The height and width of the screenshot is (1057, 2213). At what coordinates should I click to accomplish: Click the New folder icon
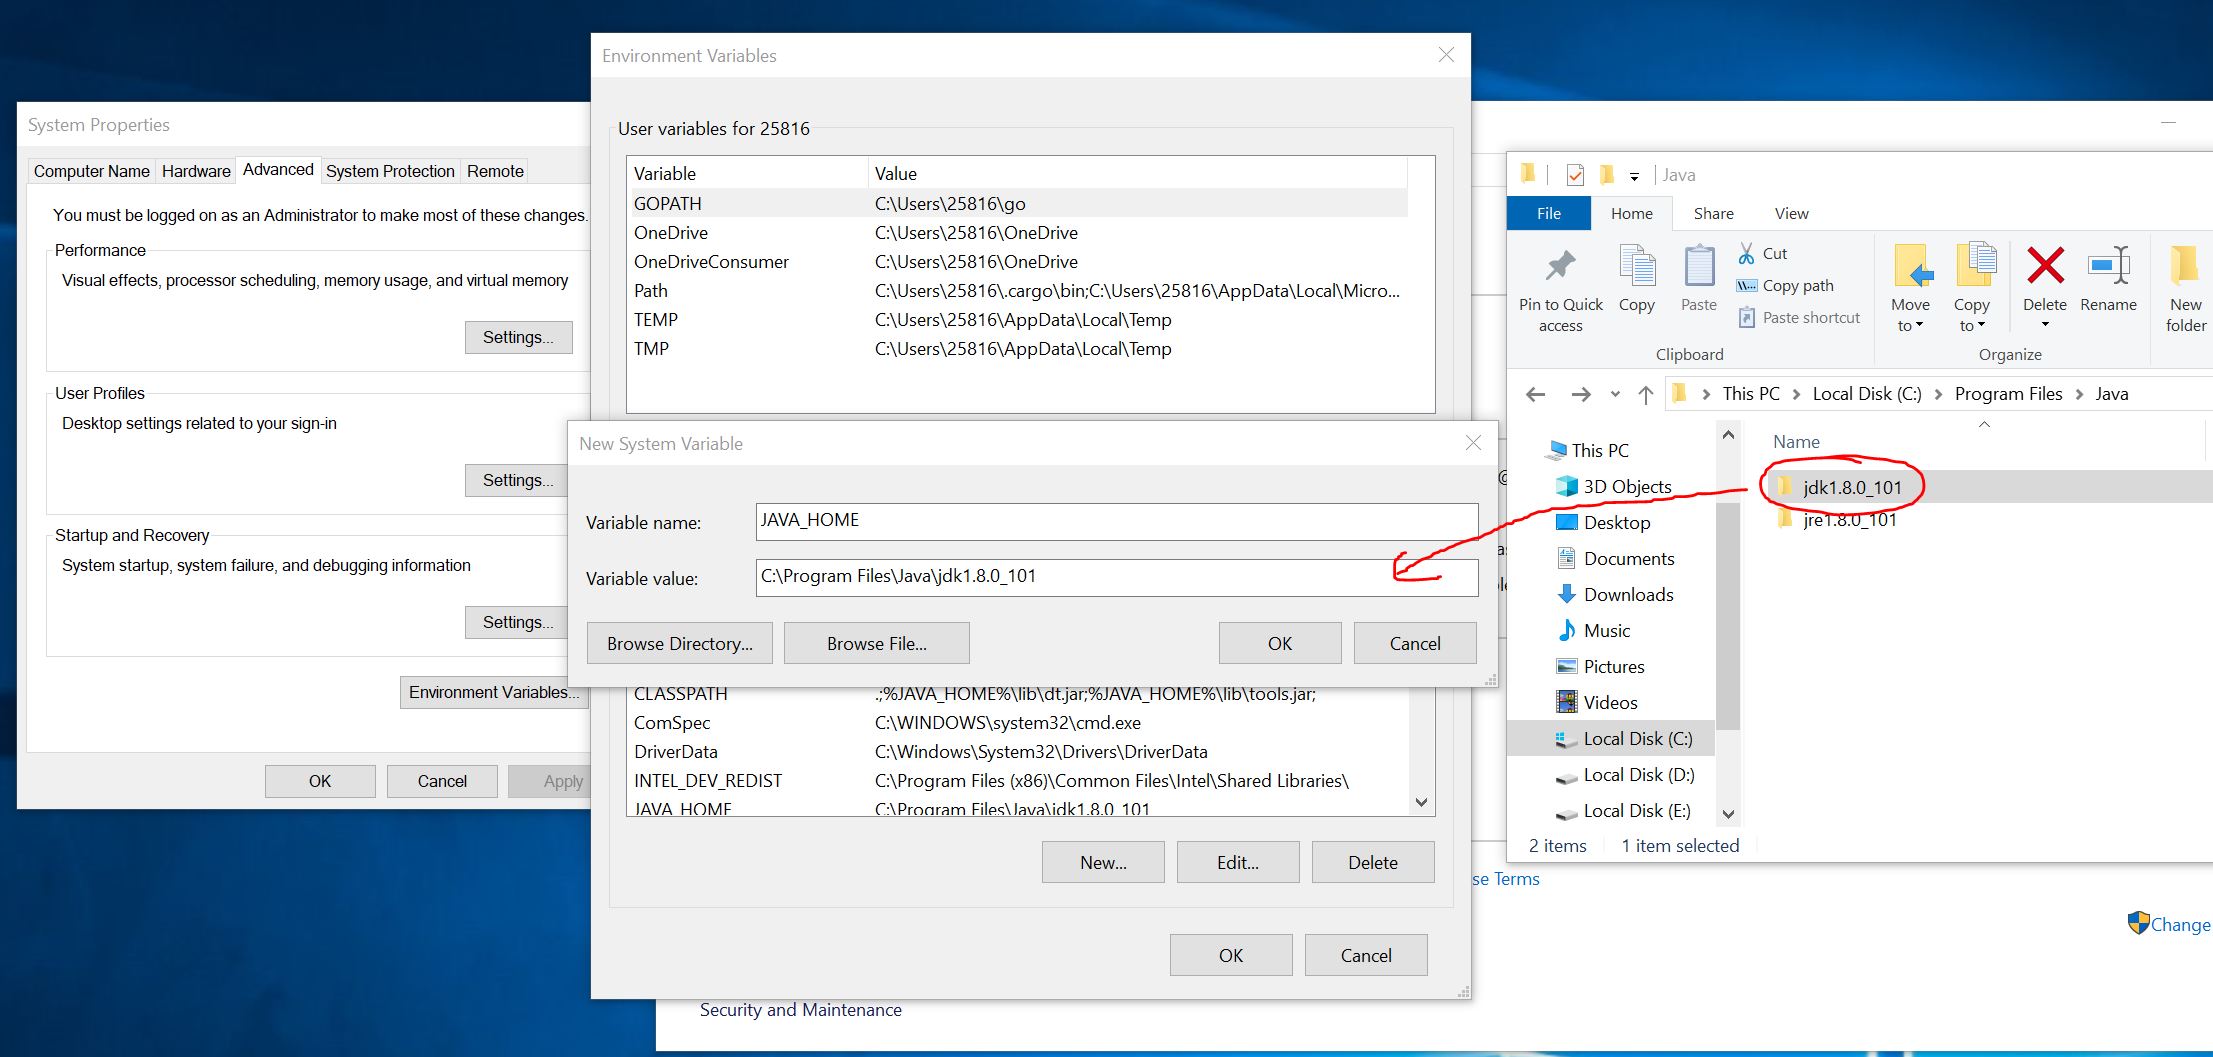coord(2185,266)
